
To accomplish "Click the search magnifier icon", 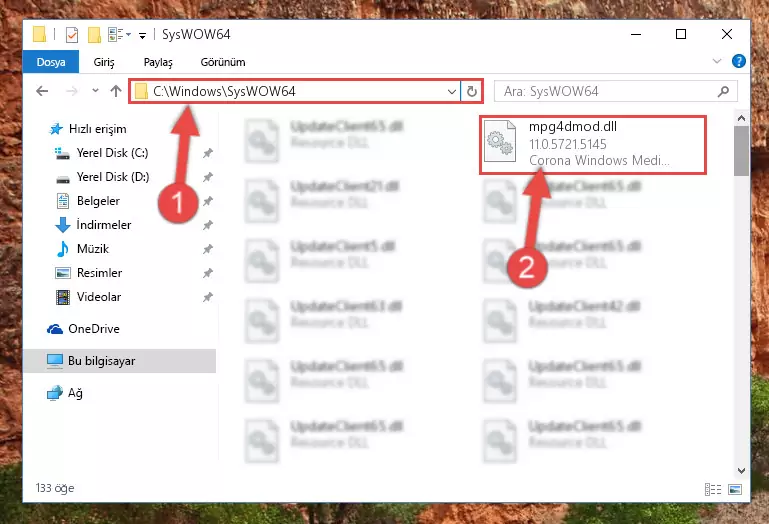I will 723,91.
